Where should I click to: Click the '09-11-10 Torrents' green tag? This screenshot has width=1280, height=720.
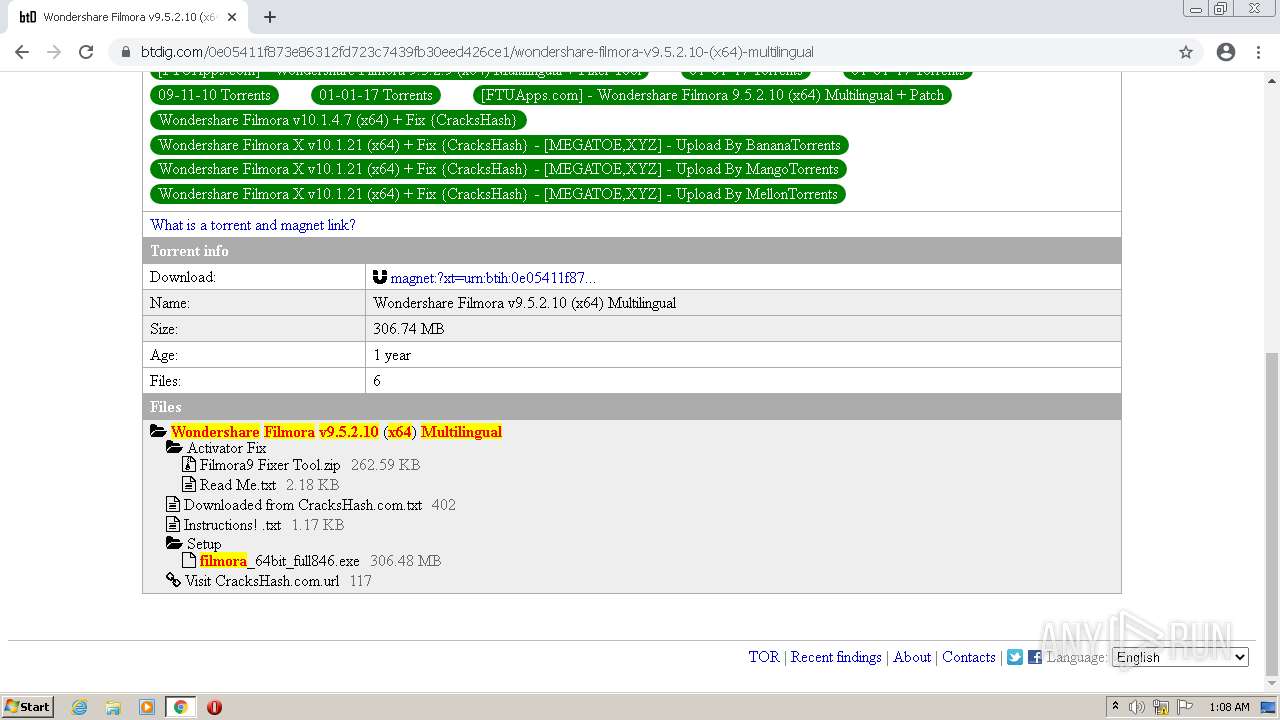click(x=215, y=95)
